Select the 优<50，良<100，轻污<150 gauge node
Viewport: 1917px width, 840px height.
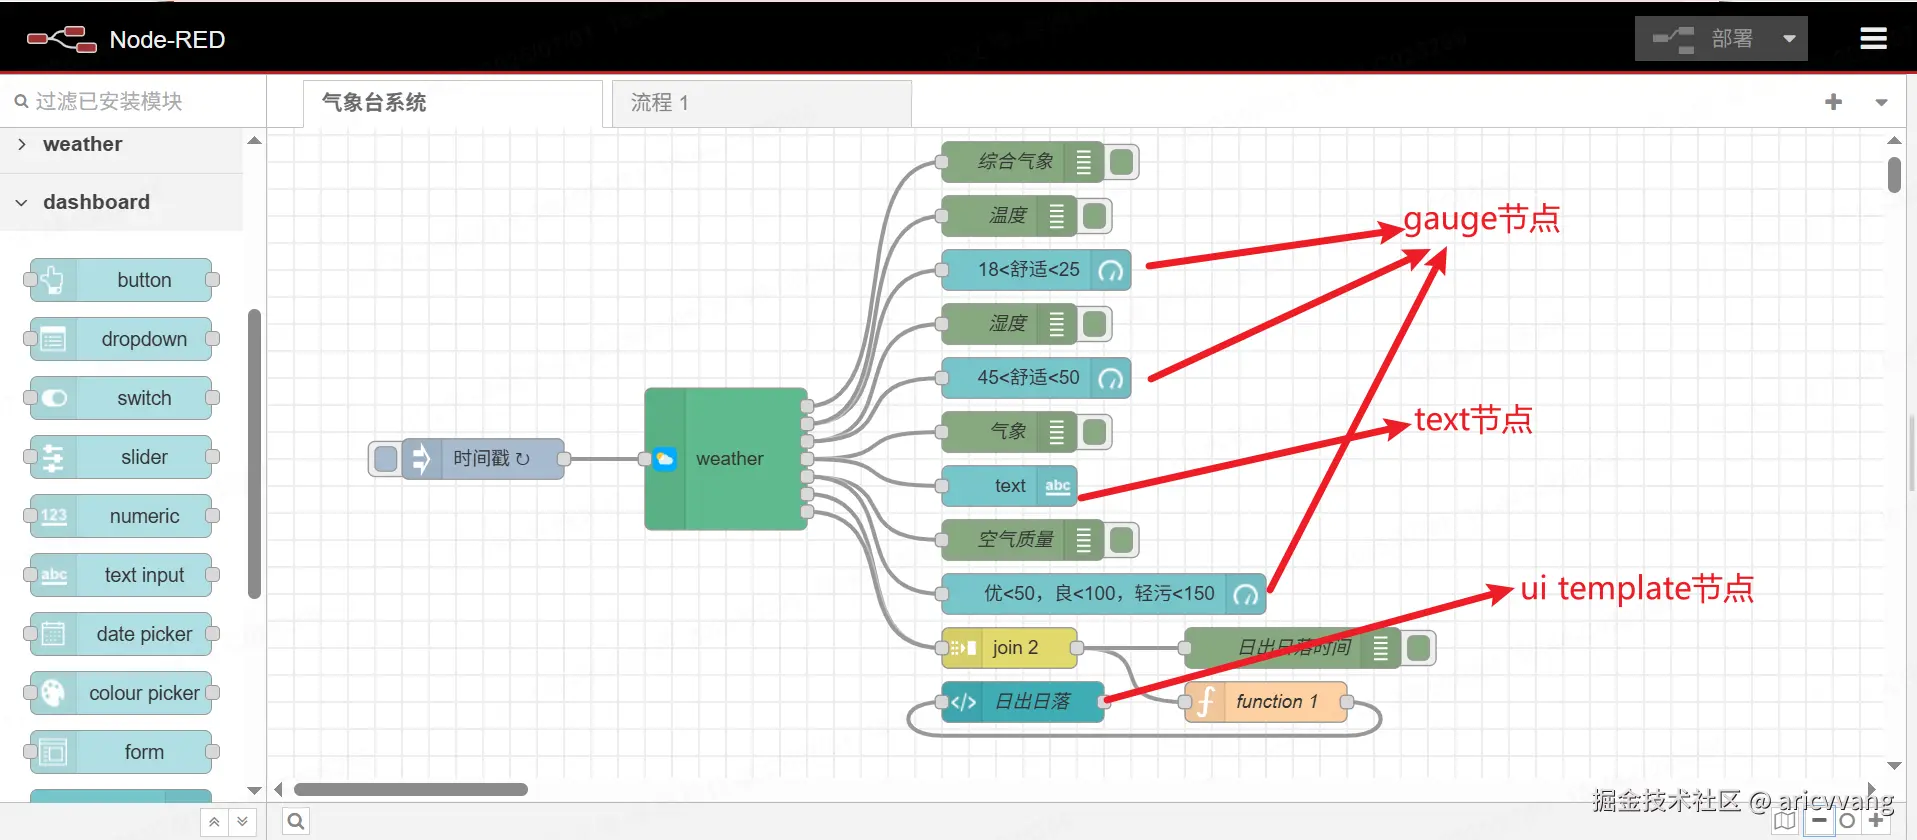pyautogui.click(x=1104, y=594)
